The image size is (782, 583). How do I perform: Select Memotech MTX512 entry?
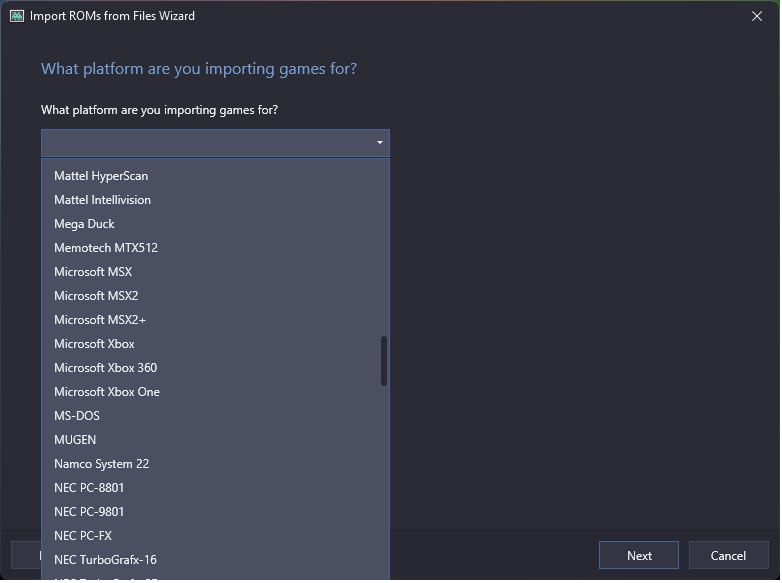pyautogui.click(x=215, y=248)
